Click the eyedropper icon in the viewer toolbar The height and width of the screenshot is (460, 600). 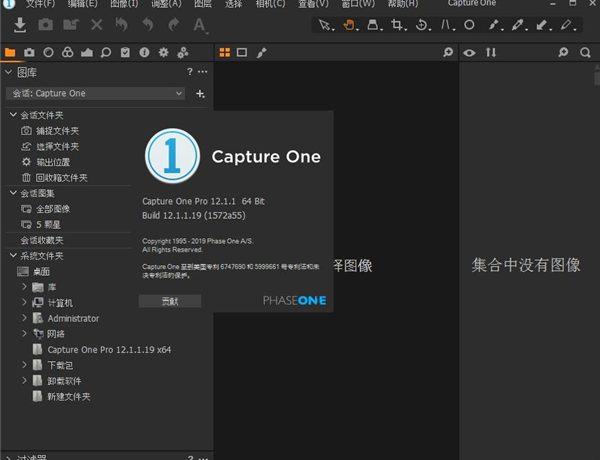coord(262,52)
